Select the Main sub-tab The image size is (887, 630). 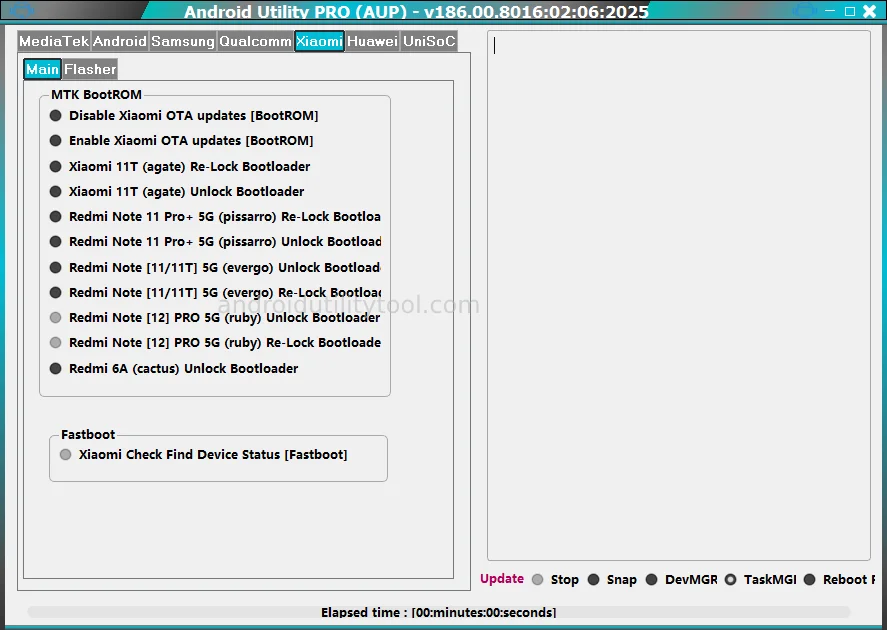(x=42, y=69)
